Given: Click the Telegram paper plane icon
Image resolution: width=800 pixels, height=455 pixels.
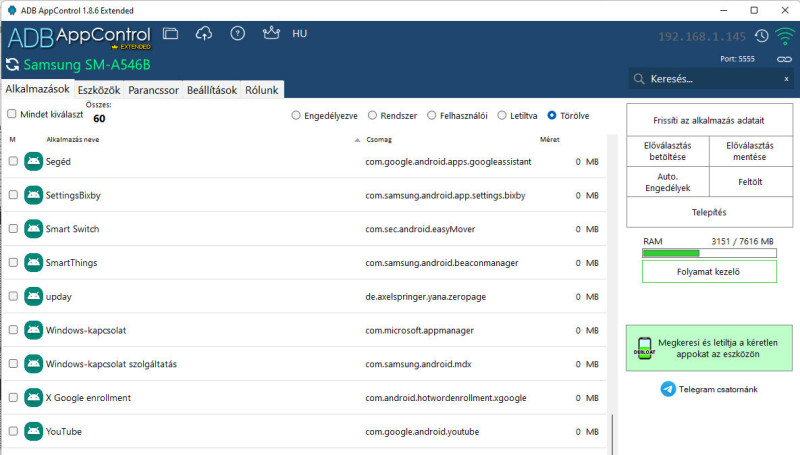Looking at the screenshot, I should coord(668,389).
